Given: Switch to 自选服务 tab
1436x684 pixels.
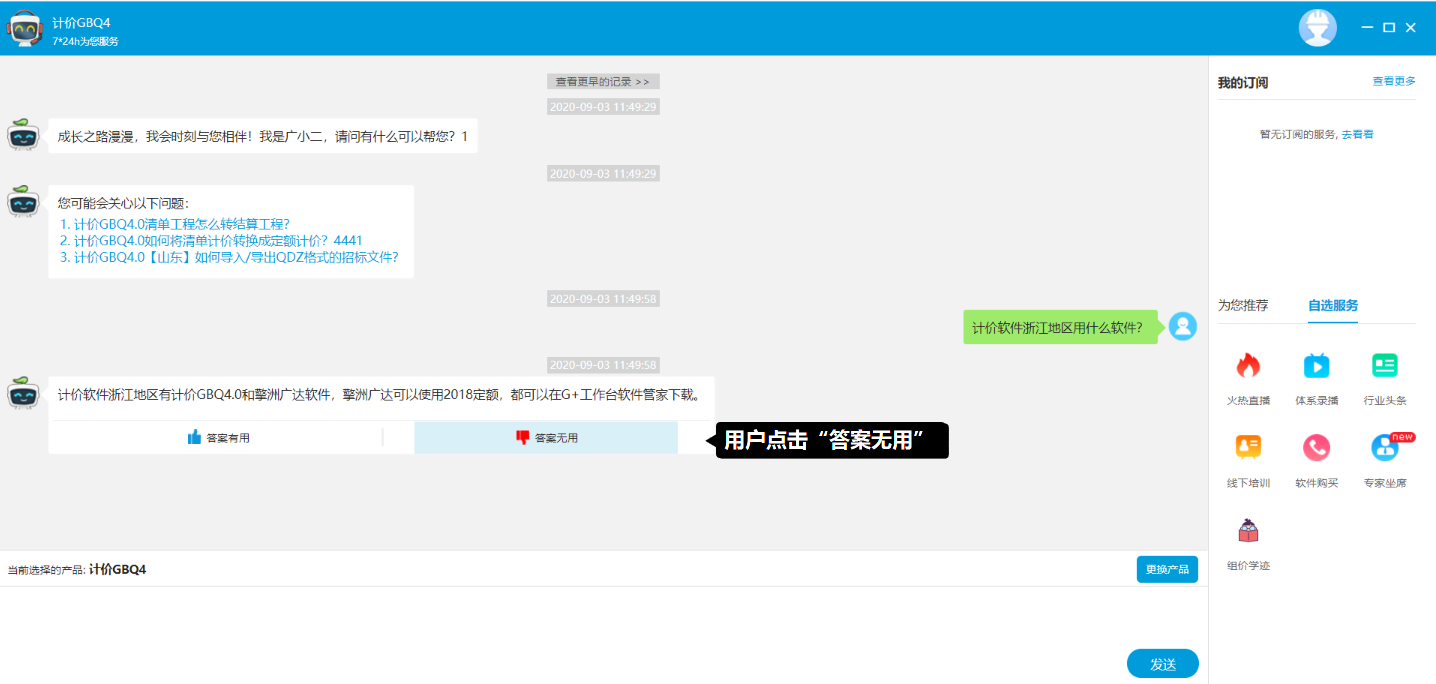Looking at the screenshot, I should click(1332, 306).
